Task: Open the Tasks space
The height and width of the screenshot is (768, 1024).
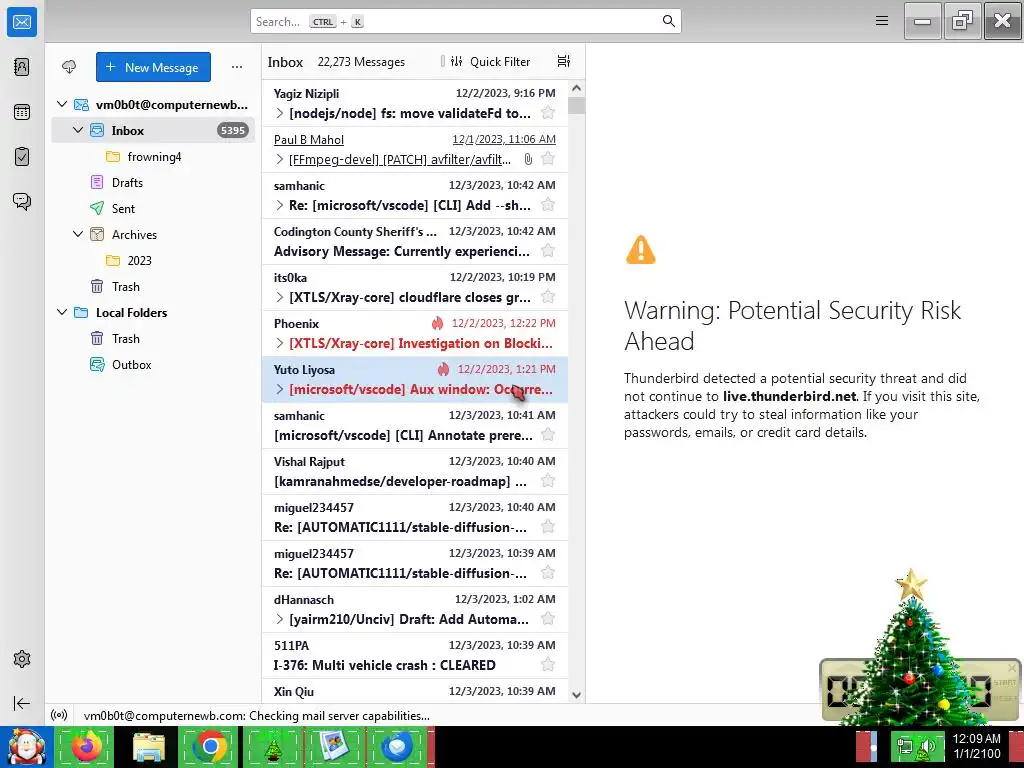Action: (x=22, y=157)
